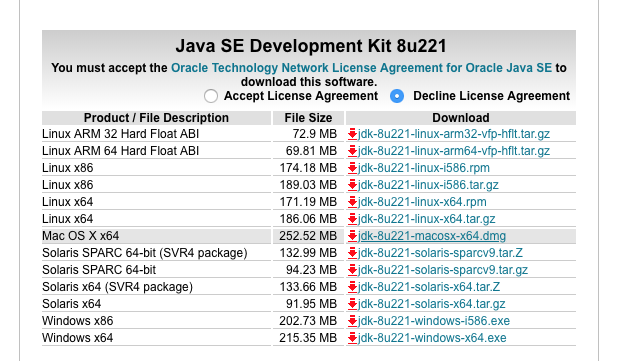
Task: Download jdk-8u221-linux-arm64-vfp-hflt.tar.gz
Action: (454, 151)
